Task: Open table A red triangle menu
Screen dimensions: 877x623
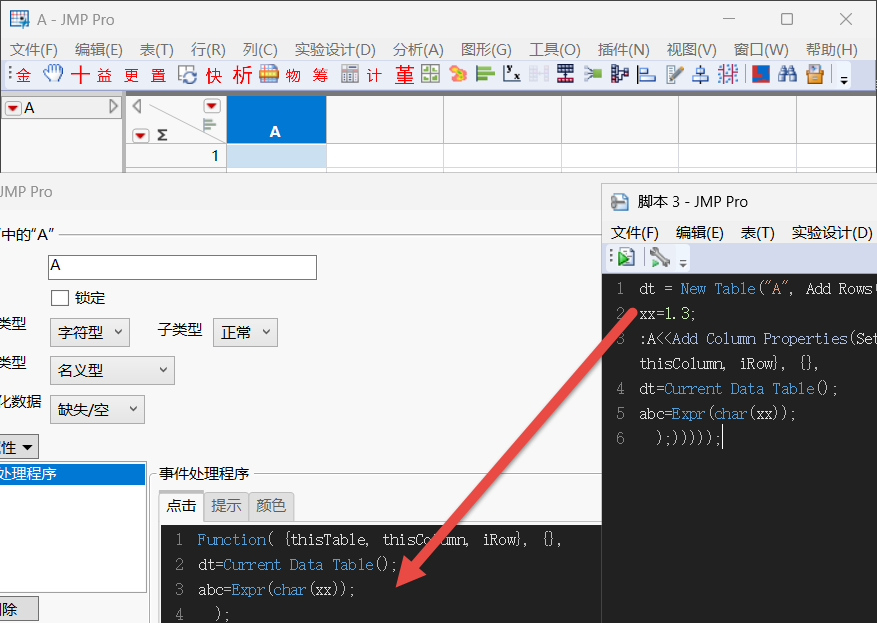Action: point(13,108)
